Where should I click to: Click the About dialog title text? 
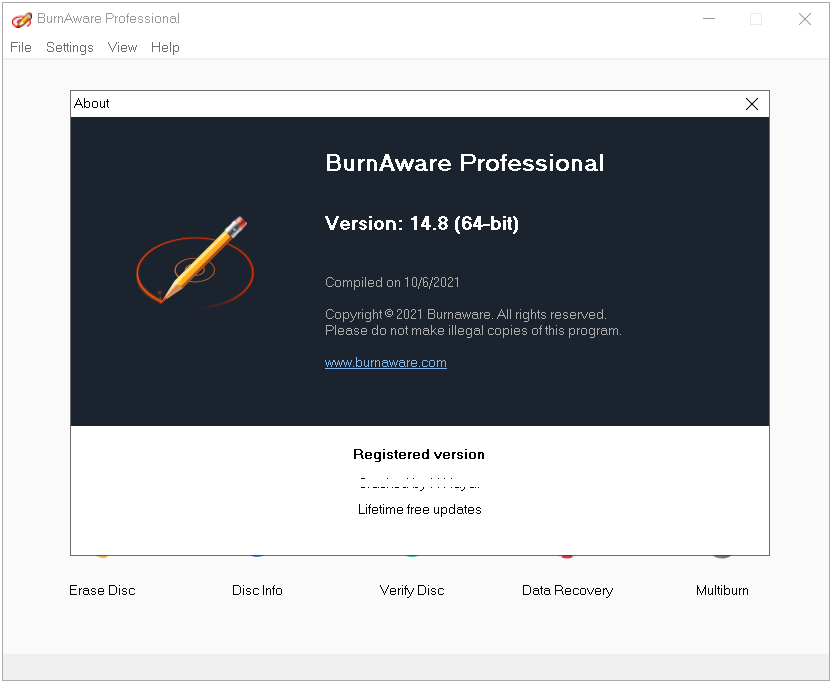click(92, 103)
